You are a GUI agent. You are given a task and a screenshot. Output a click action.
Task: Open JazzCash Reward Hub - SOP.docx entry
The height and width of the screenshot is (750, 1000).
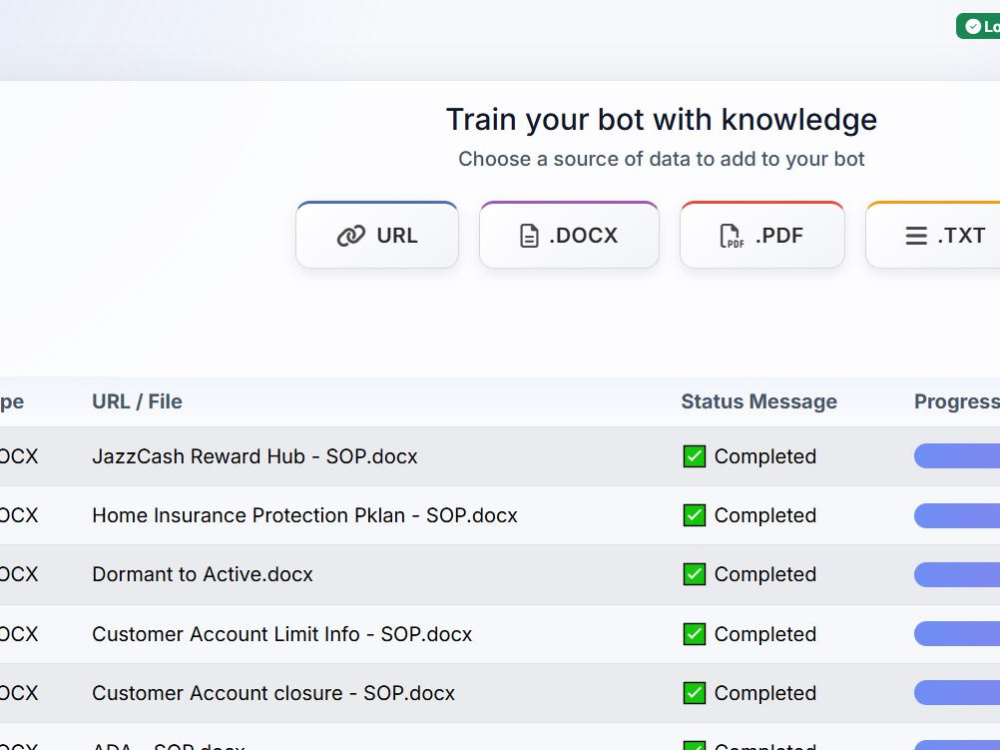click(254, 457)
